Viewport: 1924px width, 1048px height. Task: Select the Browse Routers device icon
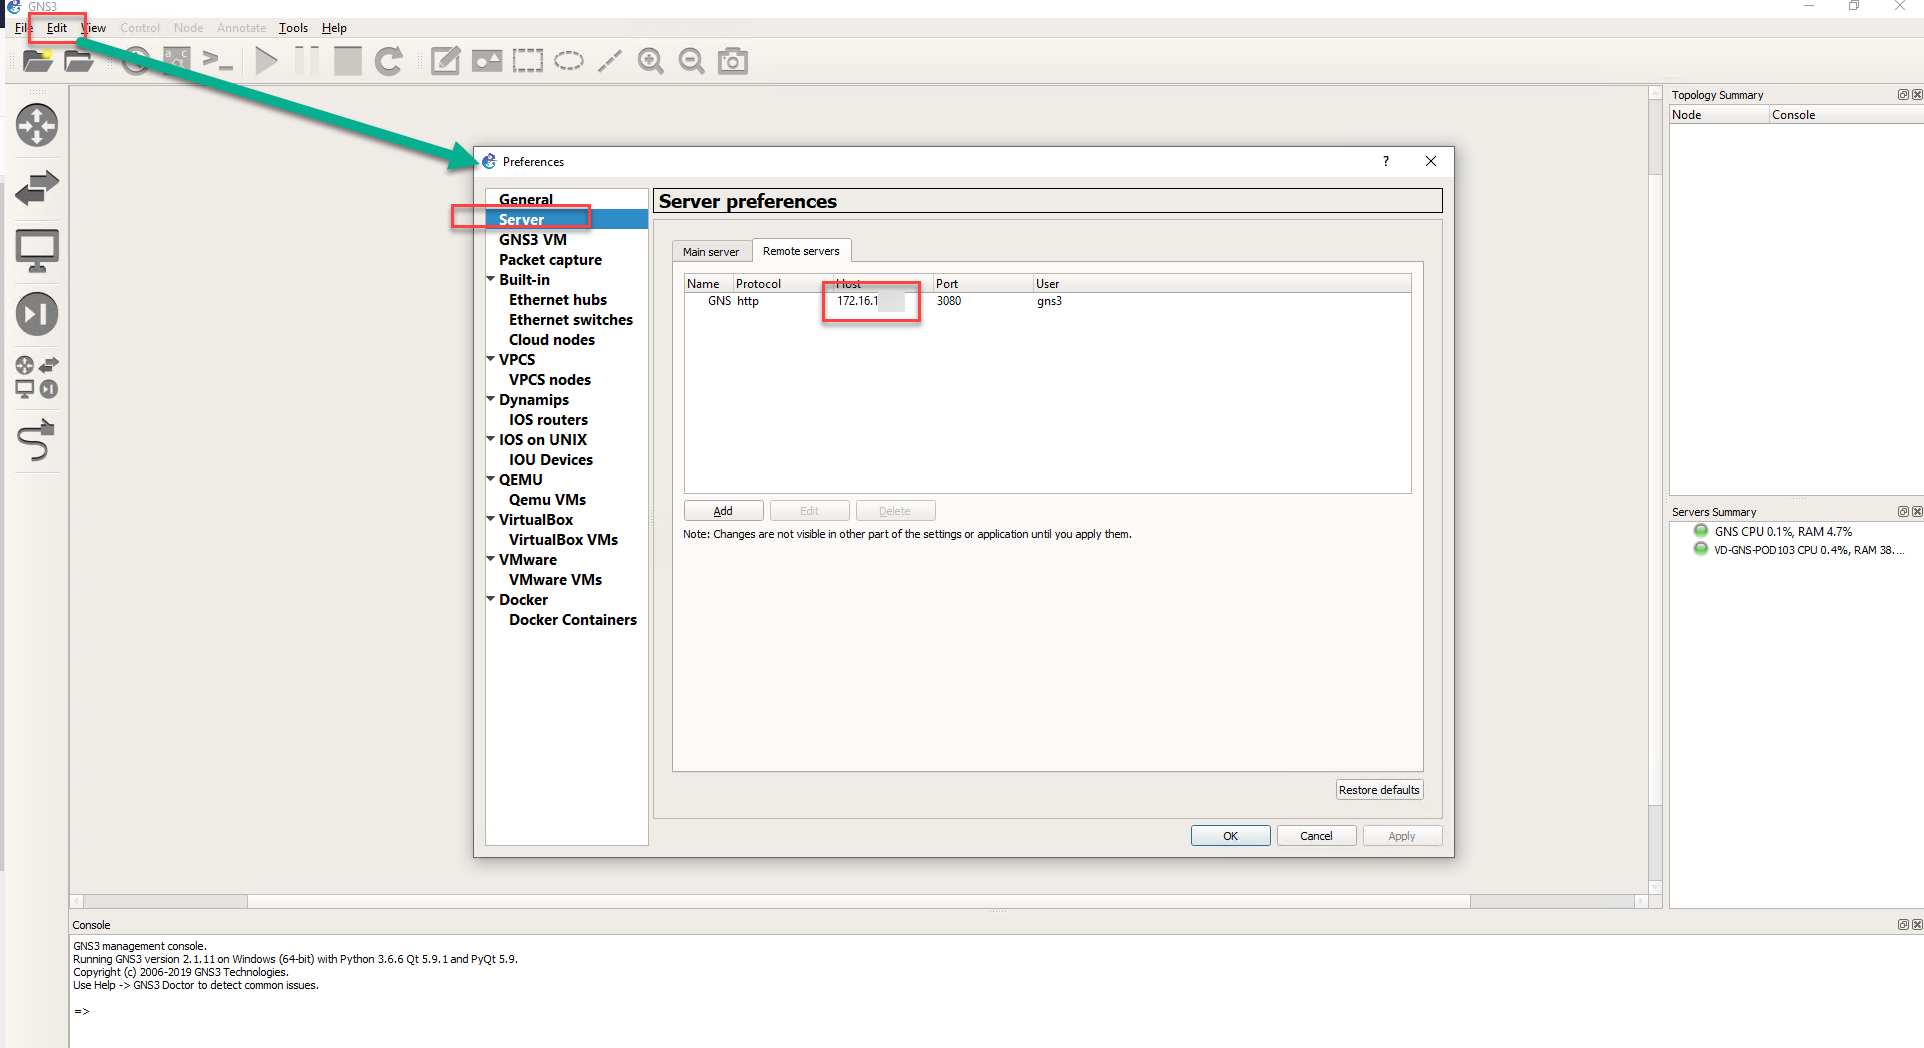click(37, 125)
